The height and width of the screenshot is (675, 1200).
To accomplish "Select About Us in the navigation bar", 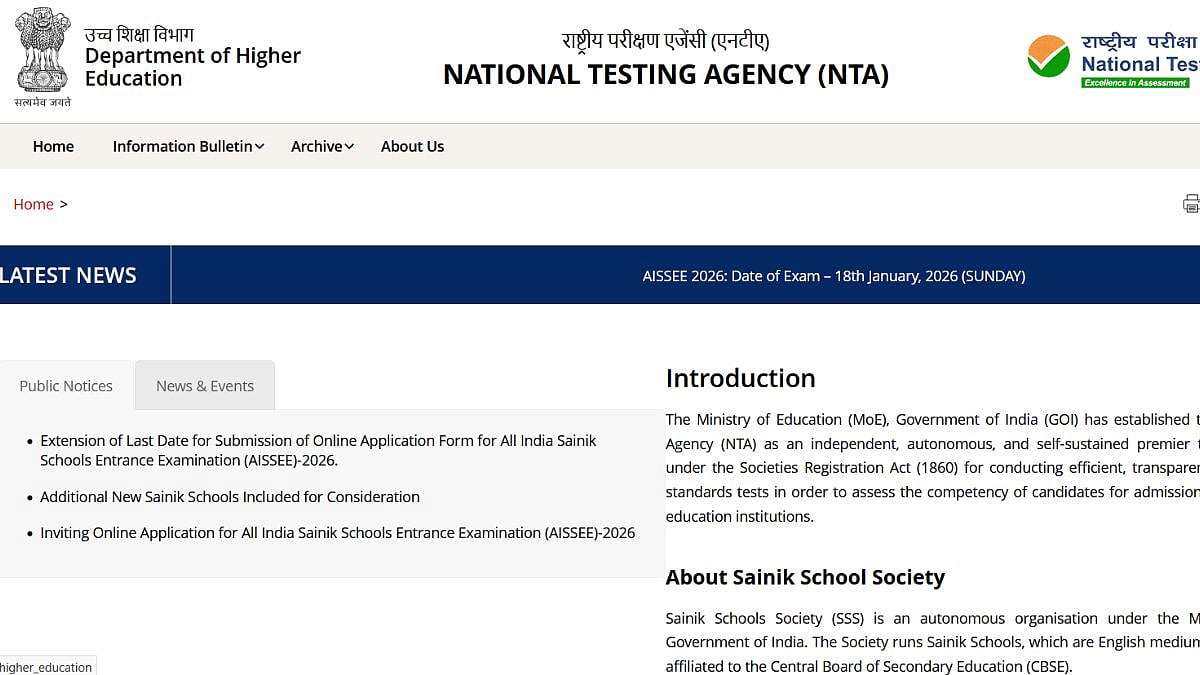I will [412, 146].
